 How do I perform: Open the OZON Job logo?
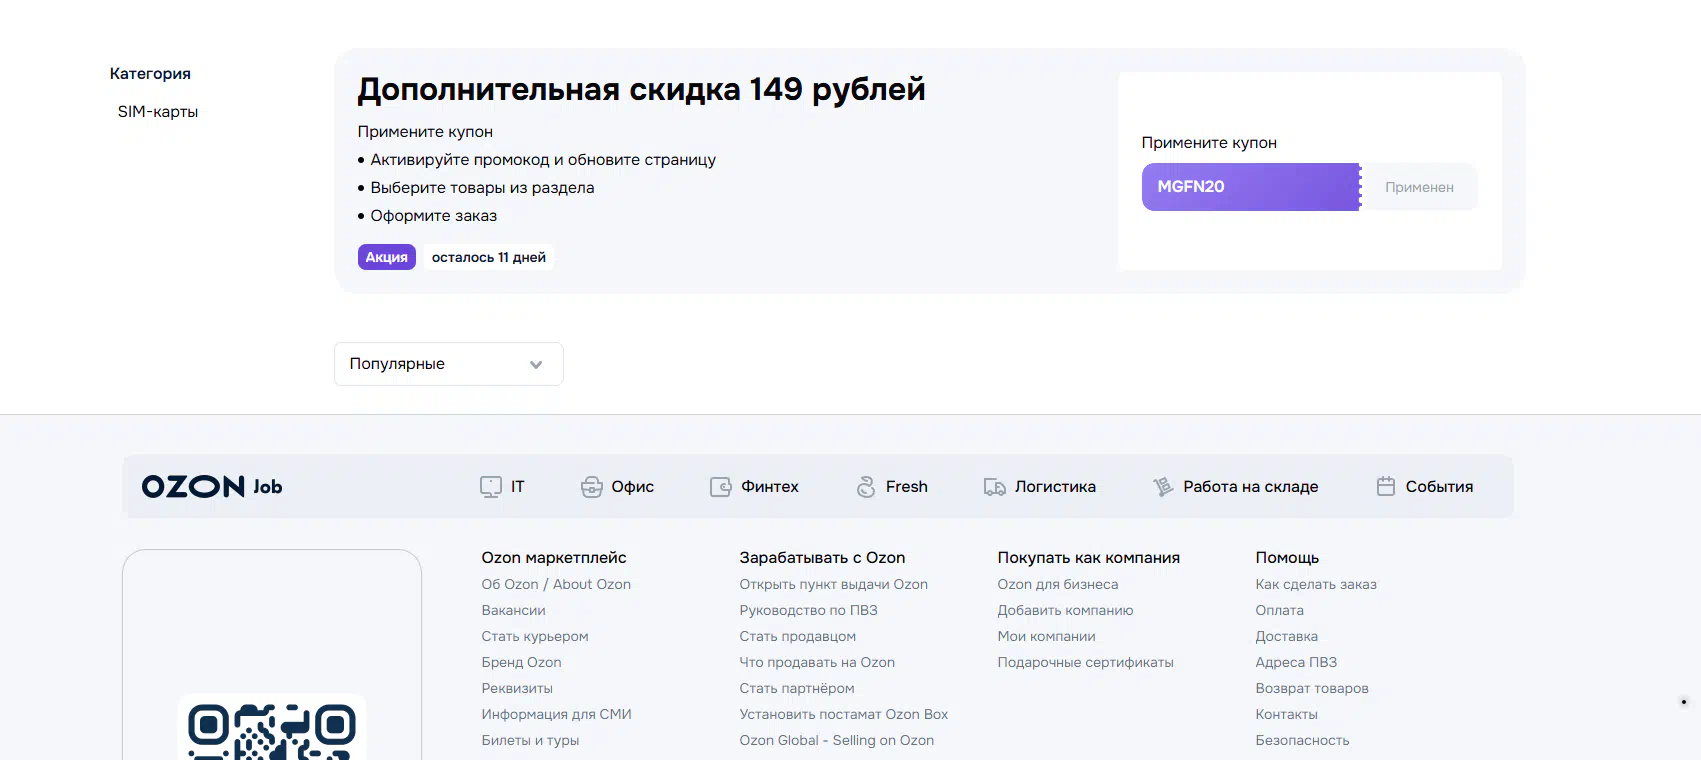[x=212, y=487]
